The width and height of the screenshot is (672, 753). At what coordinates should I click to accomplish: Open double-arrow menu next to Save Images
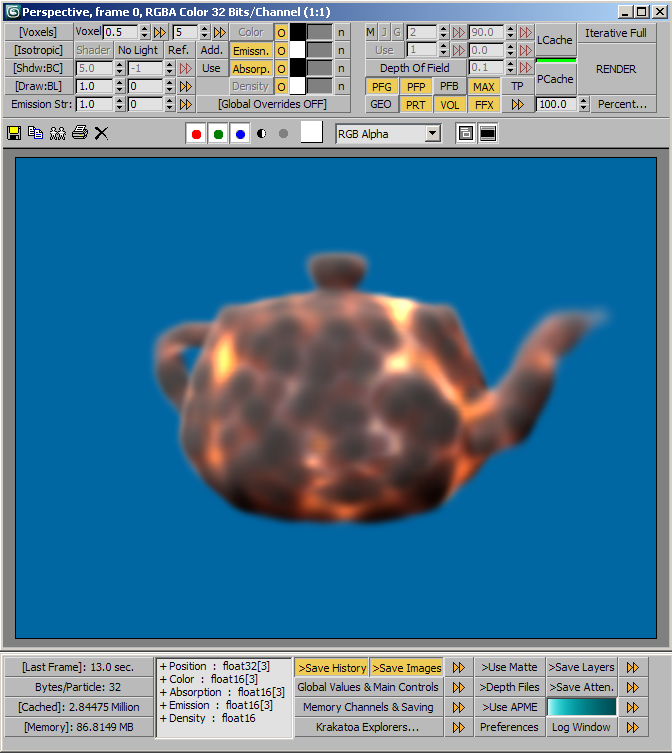click(458, 668)
